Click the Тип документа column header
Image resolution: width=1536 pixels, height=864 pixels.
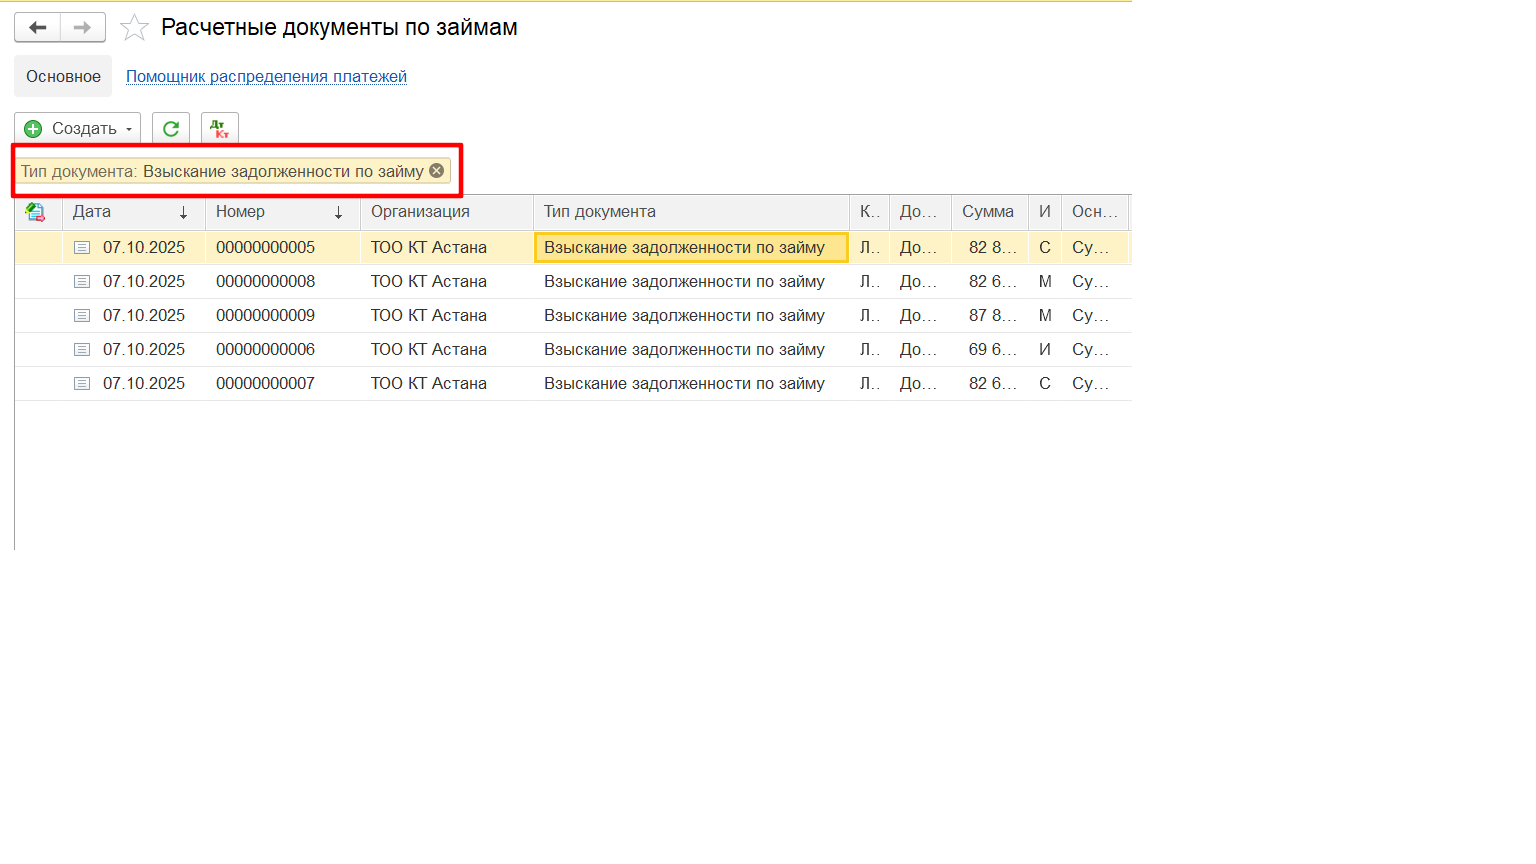[x=691, y=212]
